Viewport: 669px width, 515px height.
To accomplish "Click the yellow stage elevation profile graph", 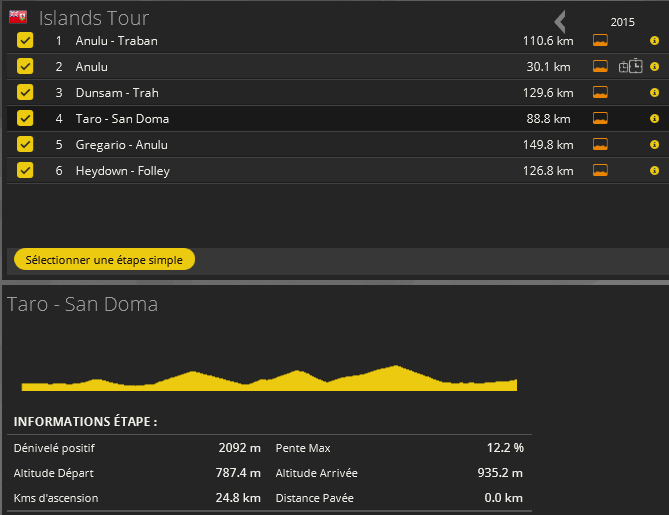I will coord(269,378).
